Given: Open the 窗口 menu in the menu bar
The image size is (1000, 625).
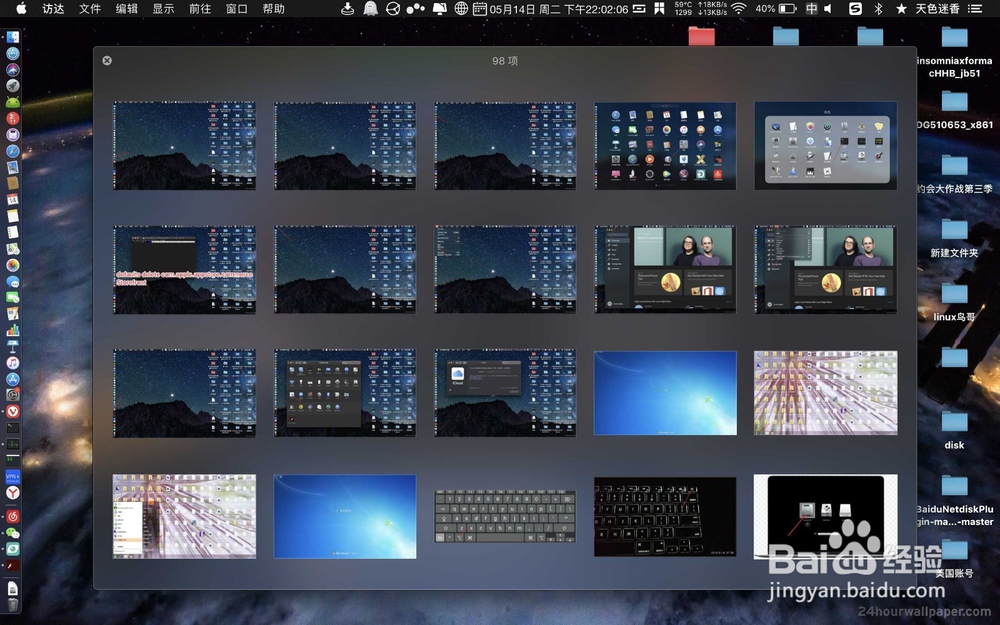Looking at the screenshot, I should click(238, 10).
